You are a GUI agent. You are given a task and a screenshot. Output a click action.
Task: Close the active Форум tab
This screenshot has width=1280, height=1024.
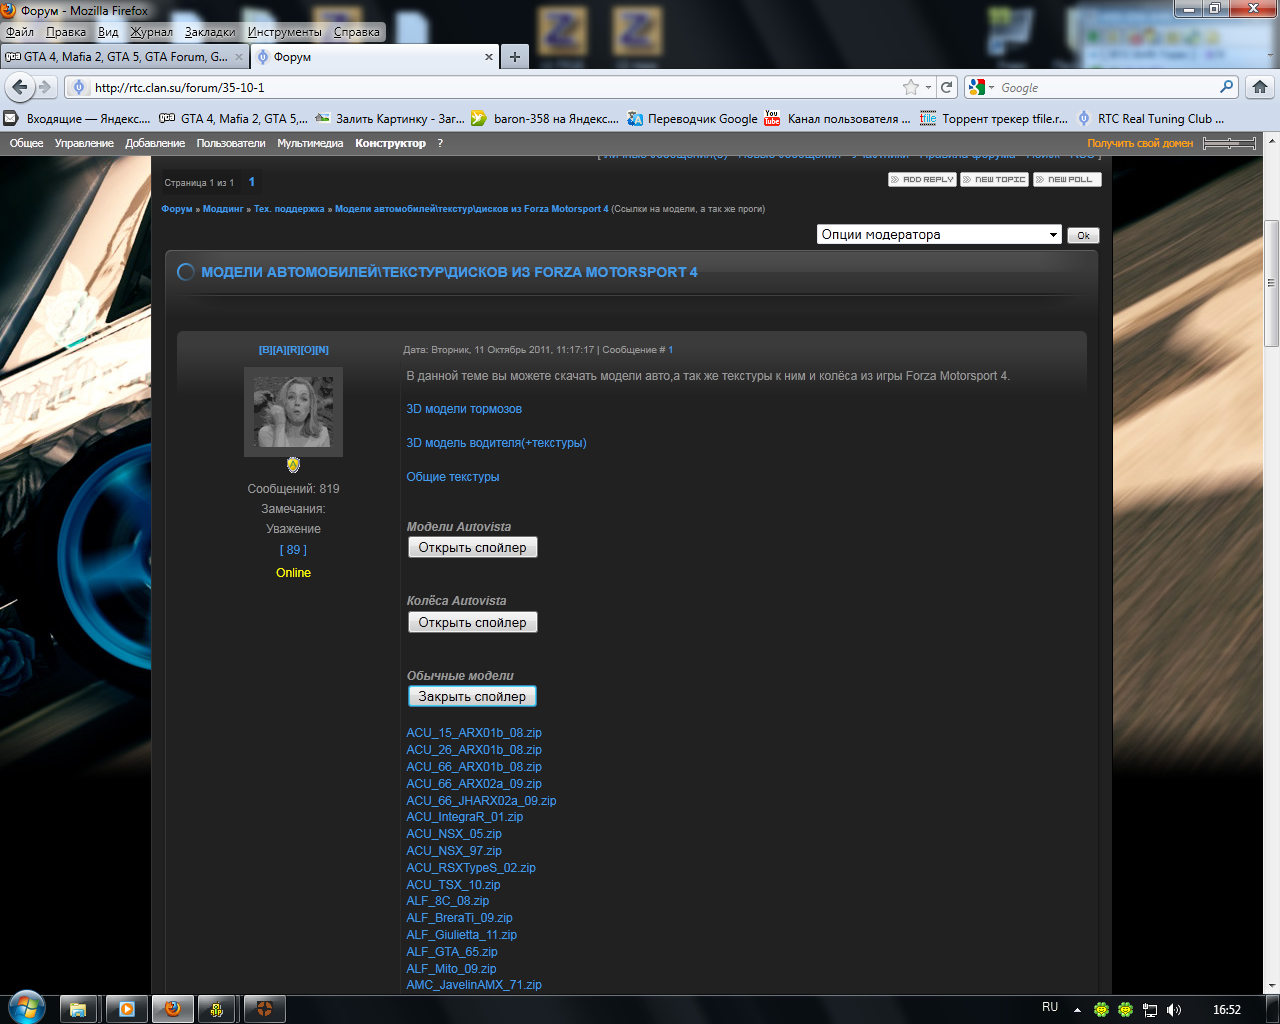489,57
